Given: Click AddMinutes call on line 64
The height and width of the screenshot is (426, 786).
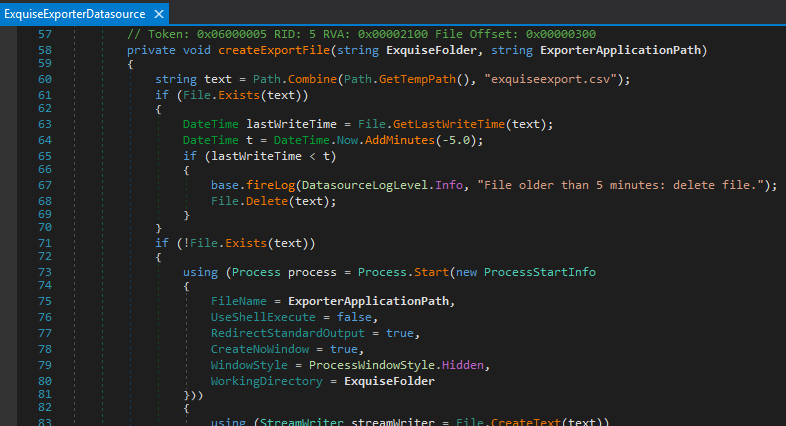Looking at the screenshot, I should [x=400, y=140].
